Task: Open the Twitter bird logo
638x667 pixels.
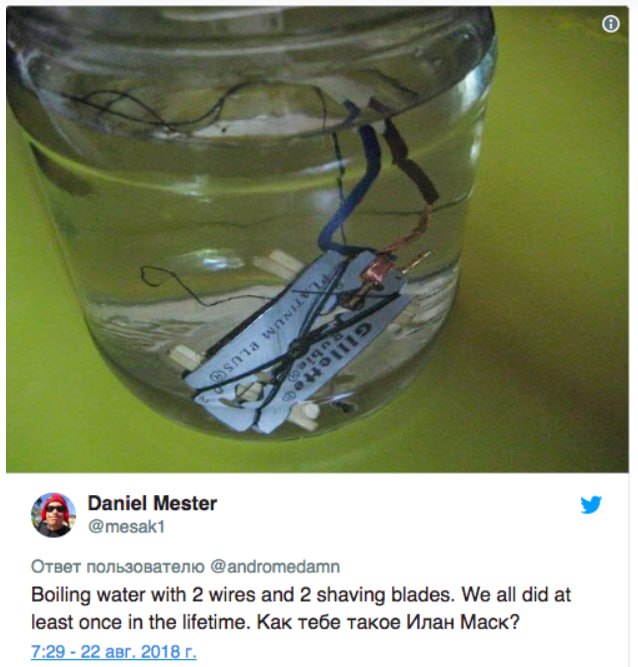Action: 591,505
